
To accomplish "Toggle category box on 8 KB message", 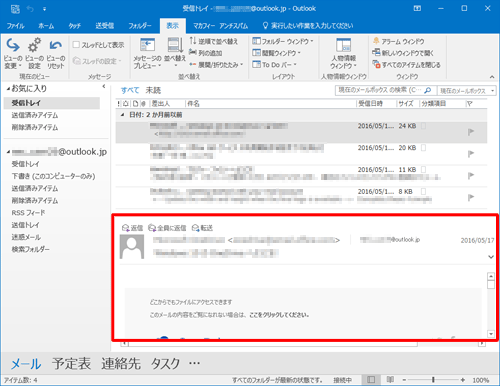I will pyautogui.click(x=423, y=191).
